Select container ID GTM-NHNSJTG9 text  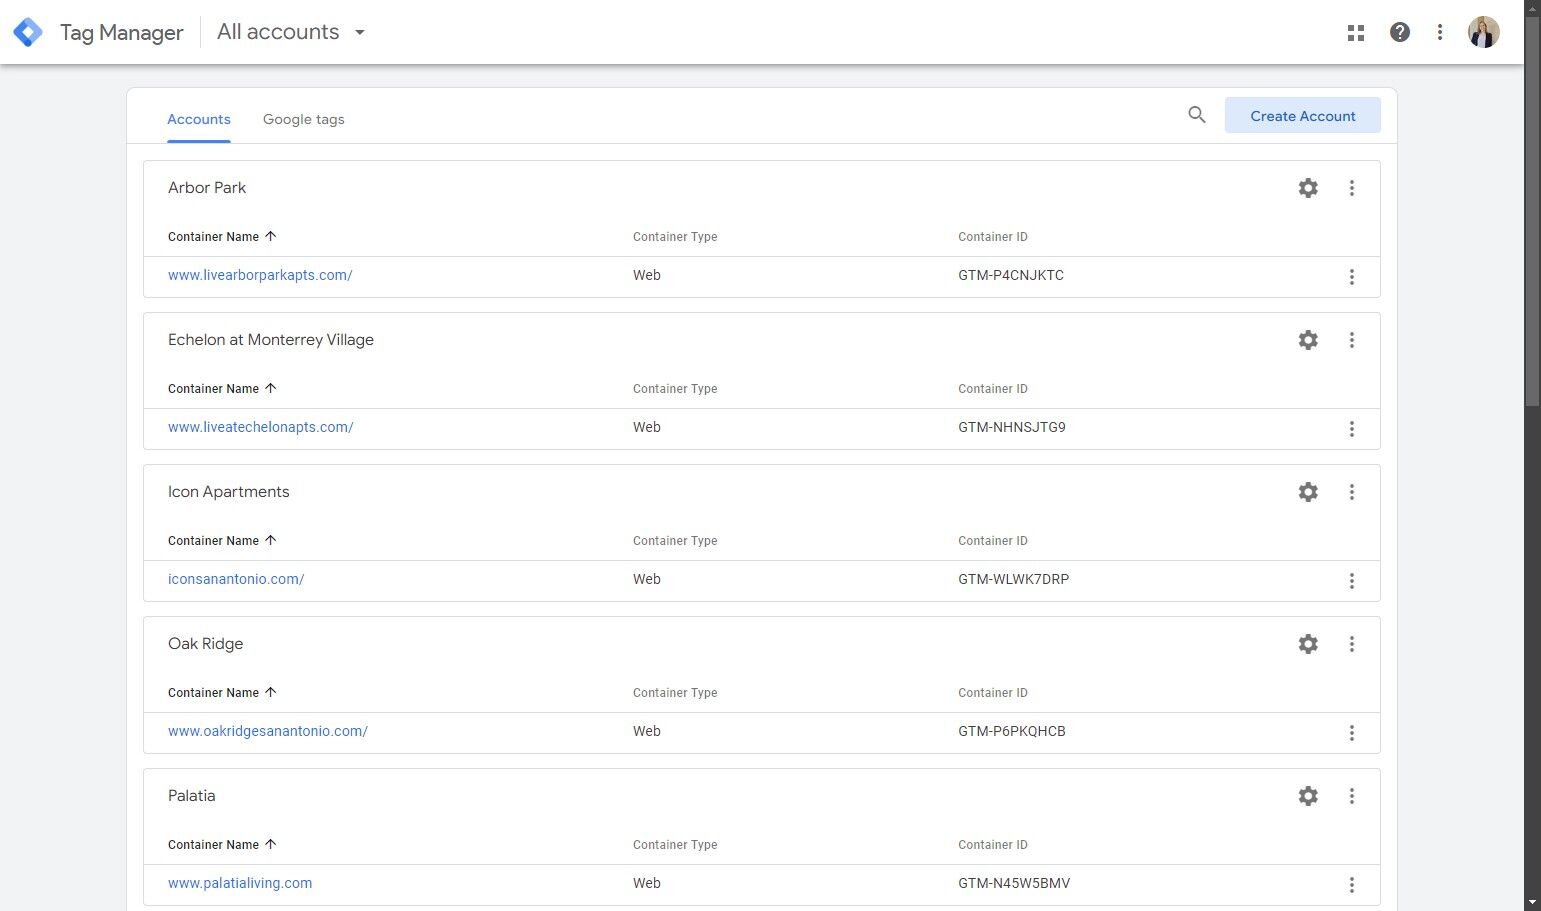pyautogui.click(x=1012, y=427)
